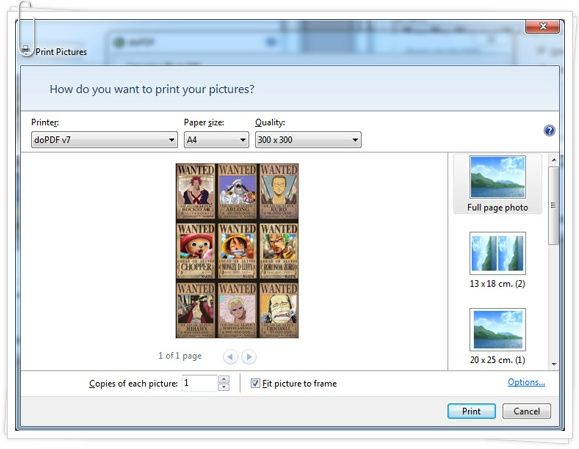Go to the previous preview page arrow
The width and height of the screenshot is (579, 449).
coord(230,357)
